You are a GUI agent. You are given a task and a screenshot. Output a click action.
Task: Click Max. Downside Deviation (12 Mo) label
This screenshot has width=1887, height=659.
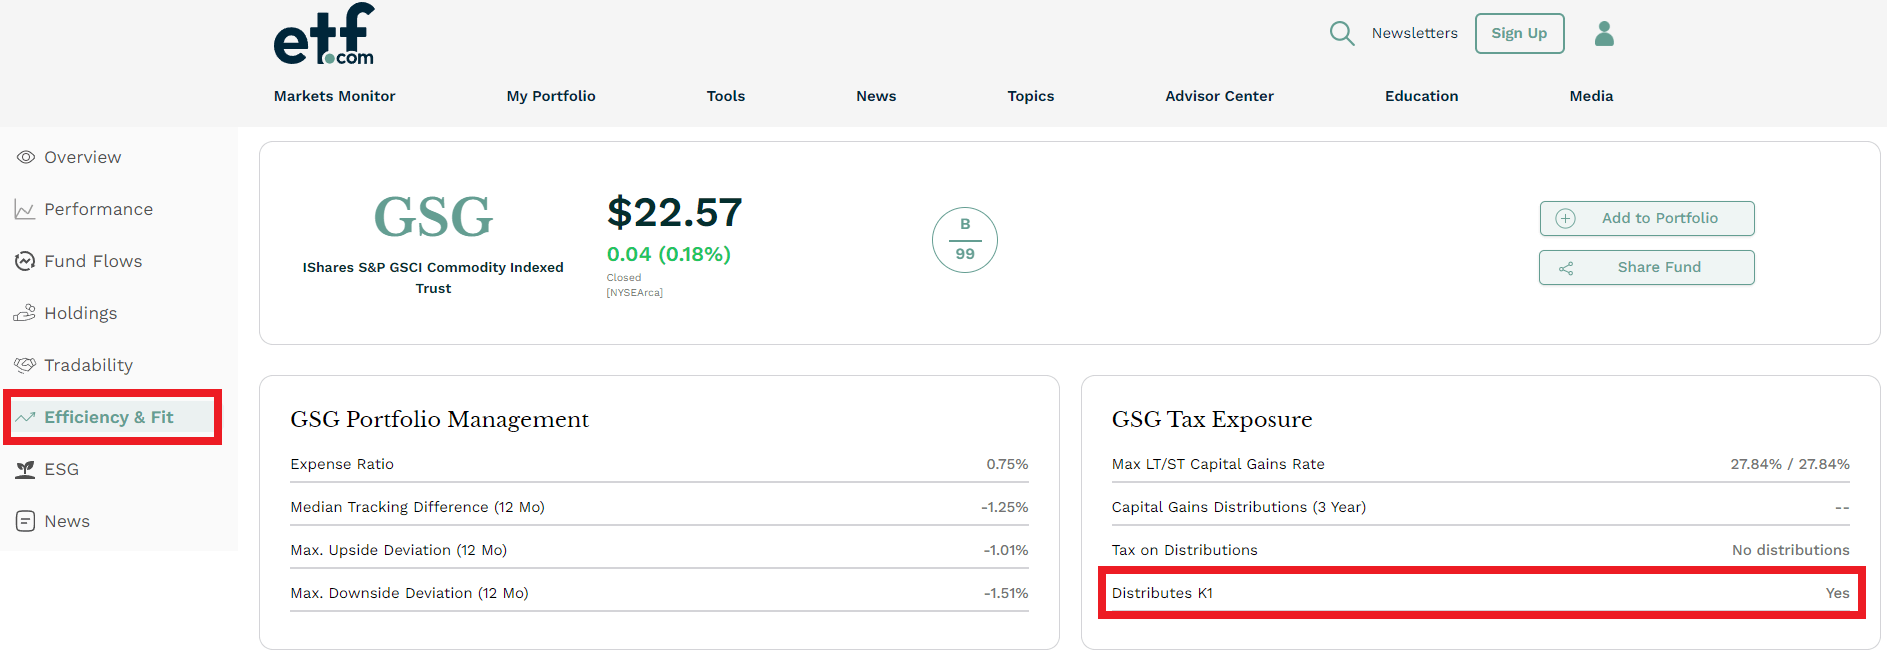pyautogui.click(x=410, y=593)
